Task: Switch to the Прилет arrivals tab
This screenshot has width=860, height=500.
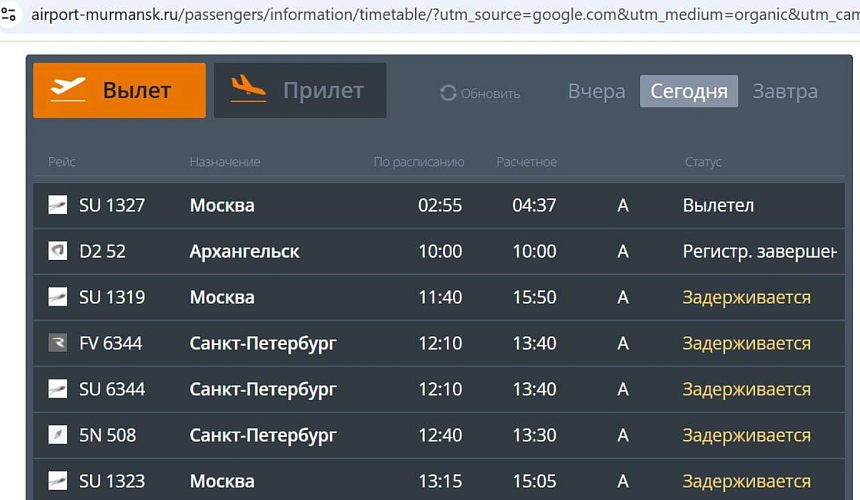Action: pos(300,90)
